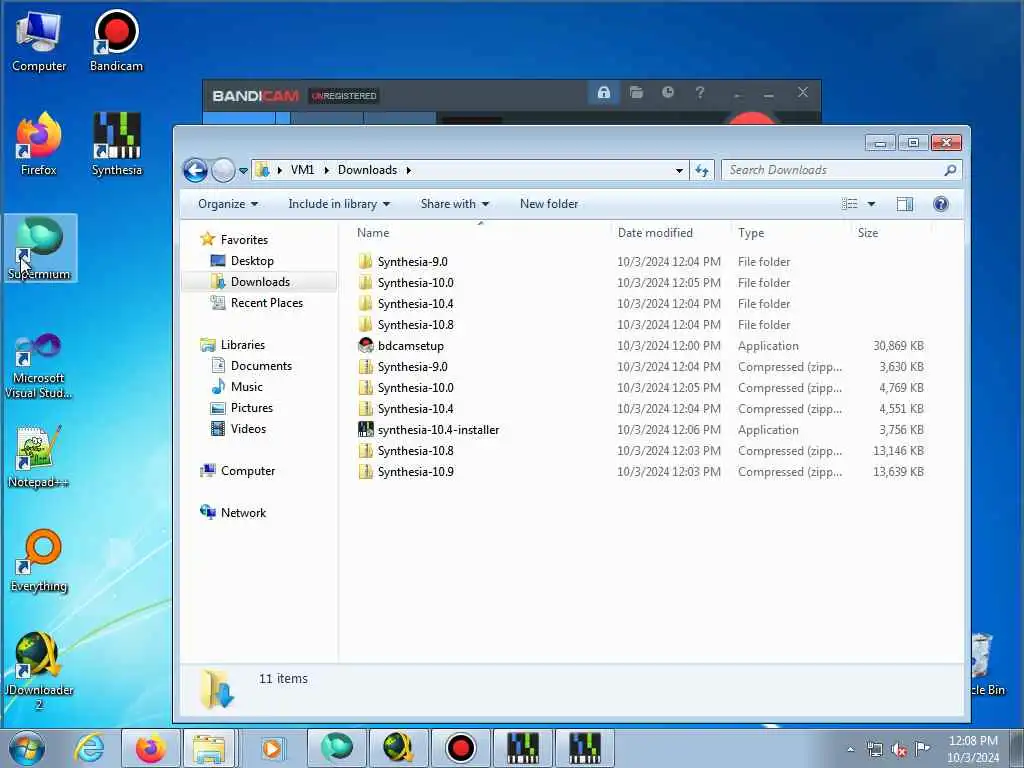Click the taskbar clock showing 12:08 PM
The width and height of the screenshot is (1024, 768).
973,749
